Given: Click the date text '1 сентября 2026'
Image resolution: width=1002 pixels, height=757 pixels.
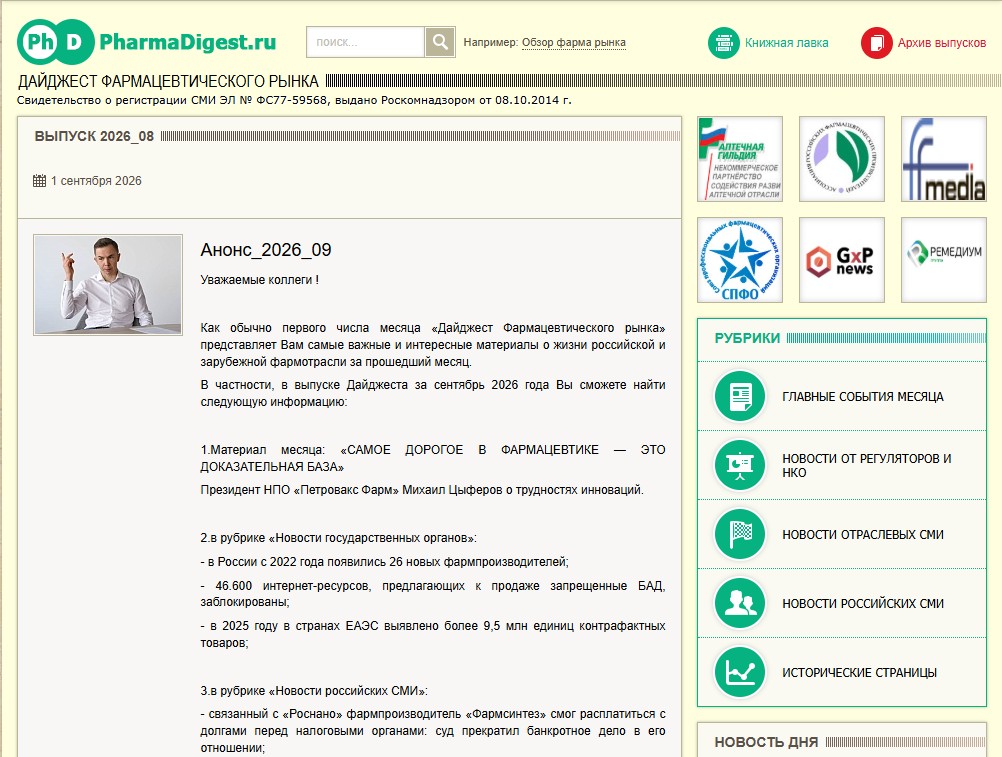Looking at the screenshot, I should coord(96,181).
